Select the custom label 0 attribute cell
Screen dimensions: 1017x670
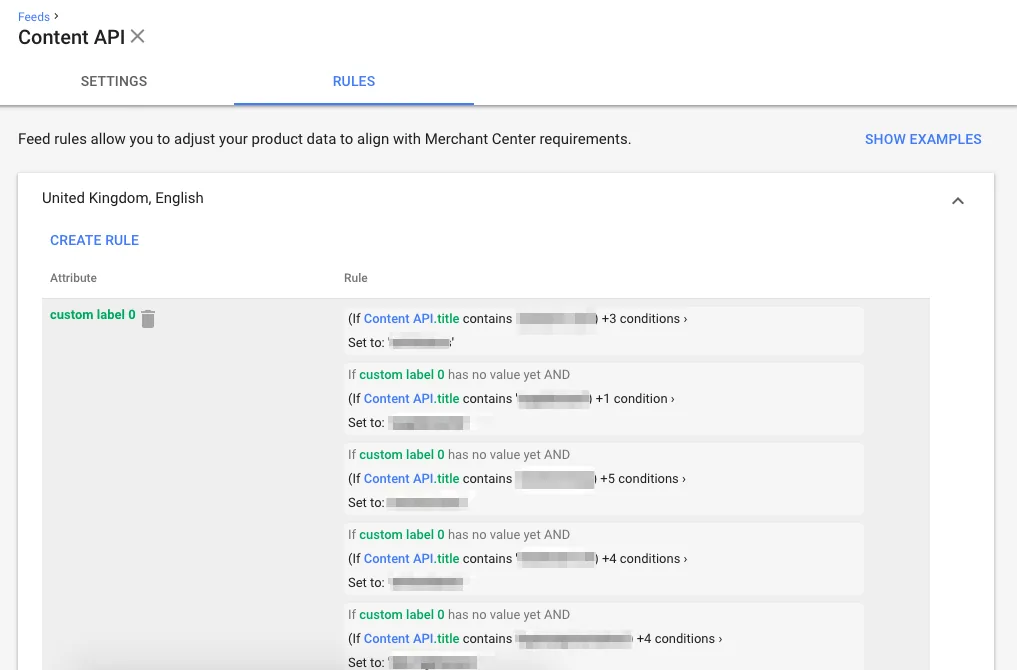(92, 314)
